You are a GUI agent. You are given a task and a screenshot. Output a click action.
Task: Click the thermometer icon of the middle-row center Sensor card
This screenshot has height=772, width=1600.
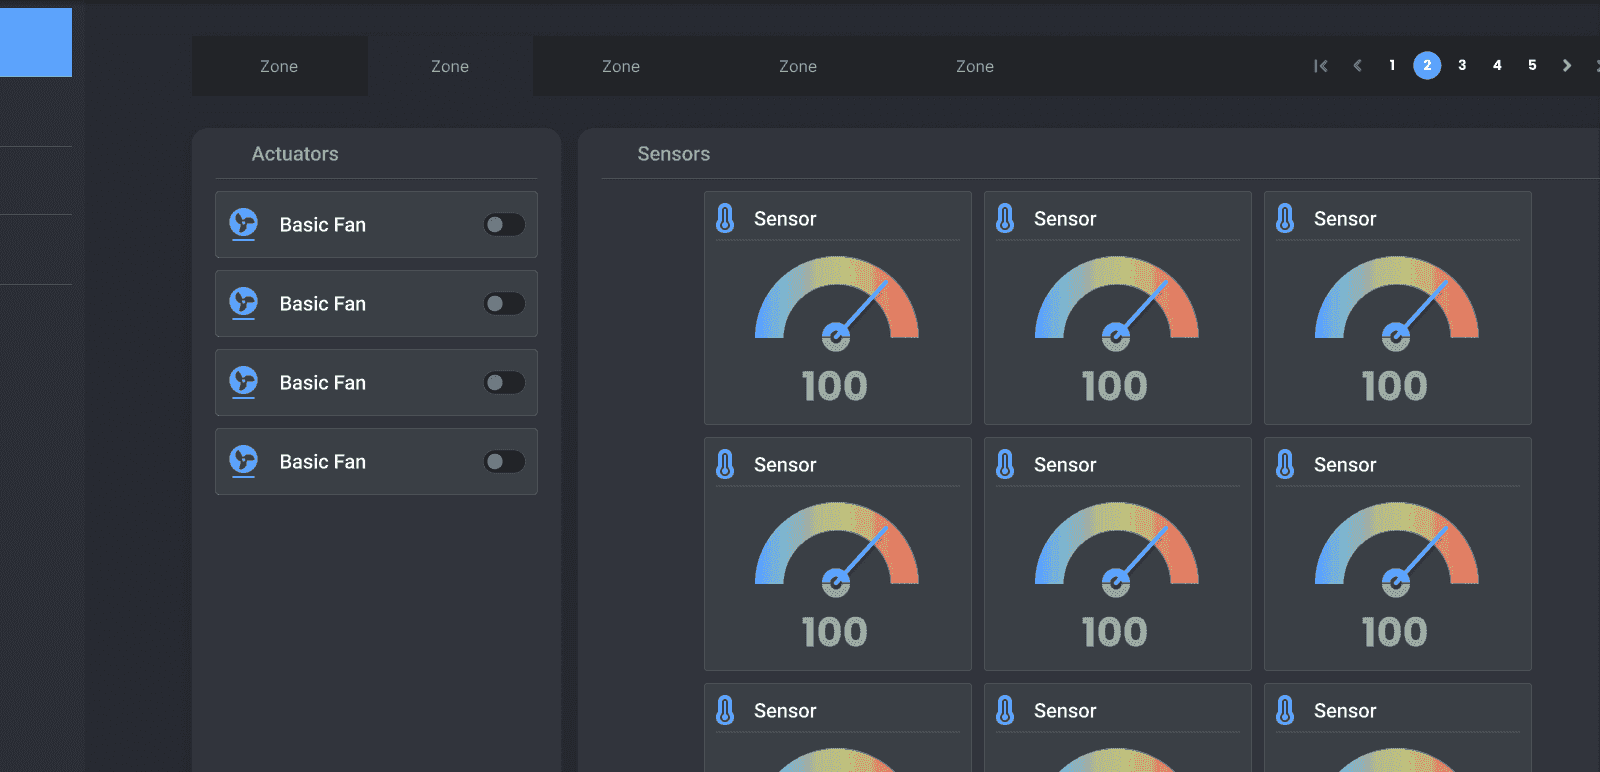(x=1005, y=464)
